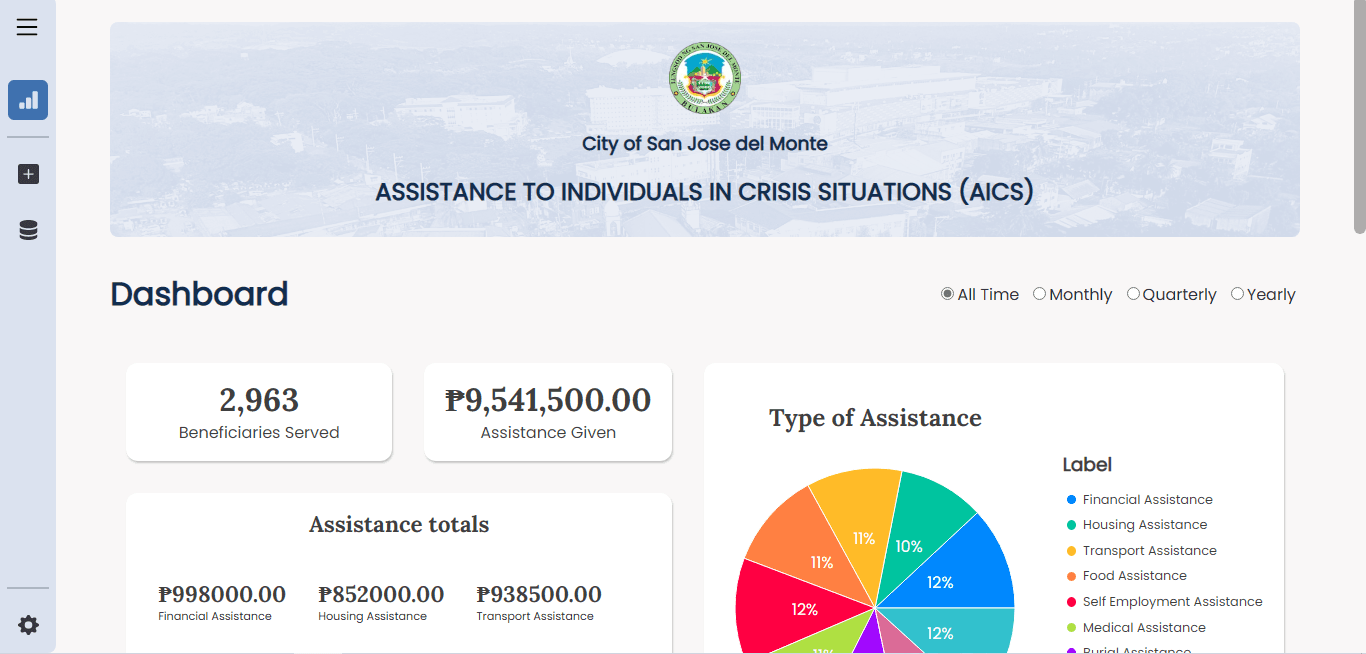Click the ₱9,541,500.00 Assistance Given card

548,412
